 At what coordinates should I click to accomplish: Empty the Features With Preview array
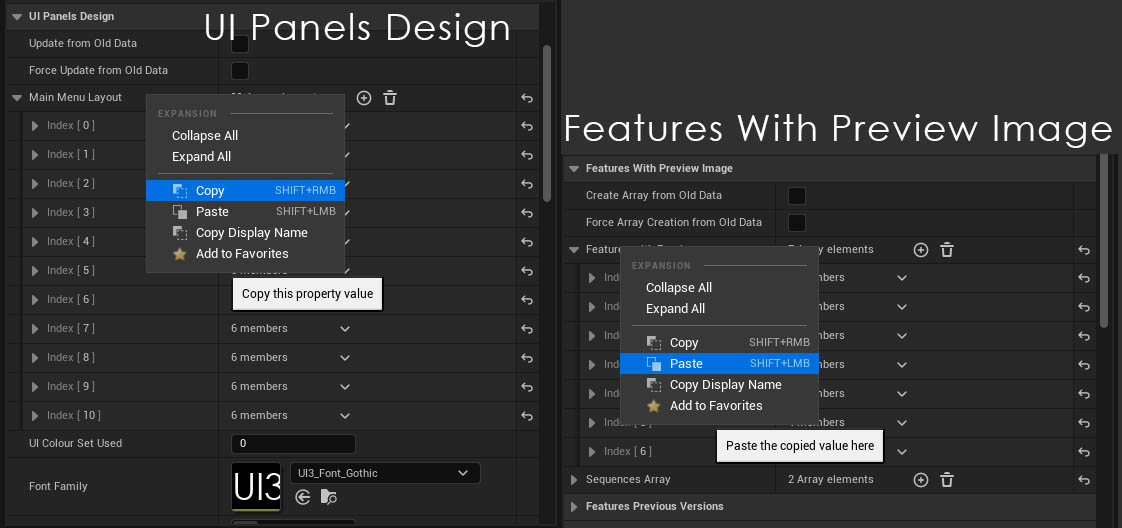pos(947,250)
